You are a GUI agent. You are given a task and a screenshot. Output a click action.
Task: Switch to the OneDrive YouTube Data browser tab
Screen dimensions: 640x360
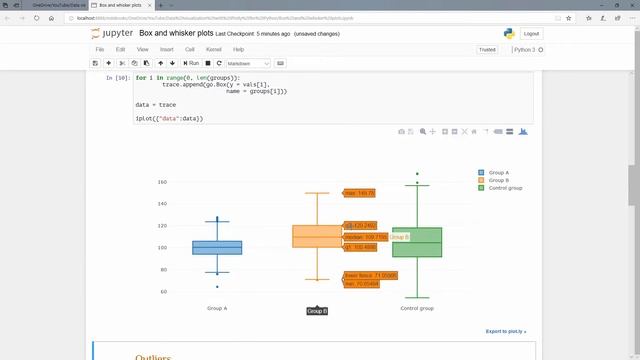[x=58, y=5]
